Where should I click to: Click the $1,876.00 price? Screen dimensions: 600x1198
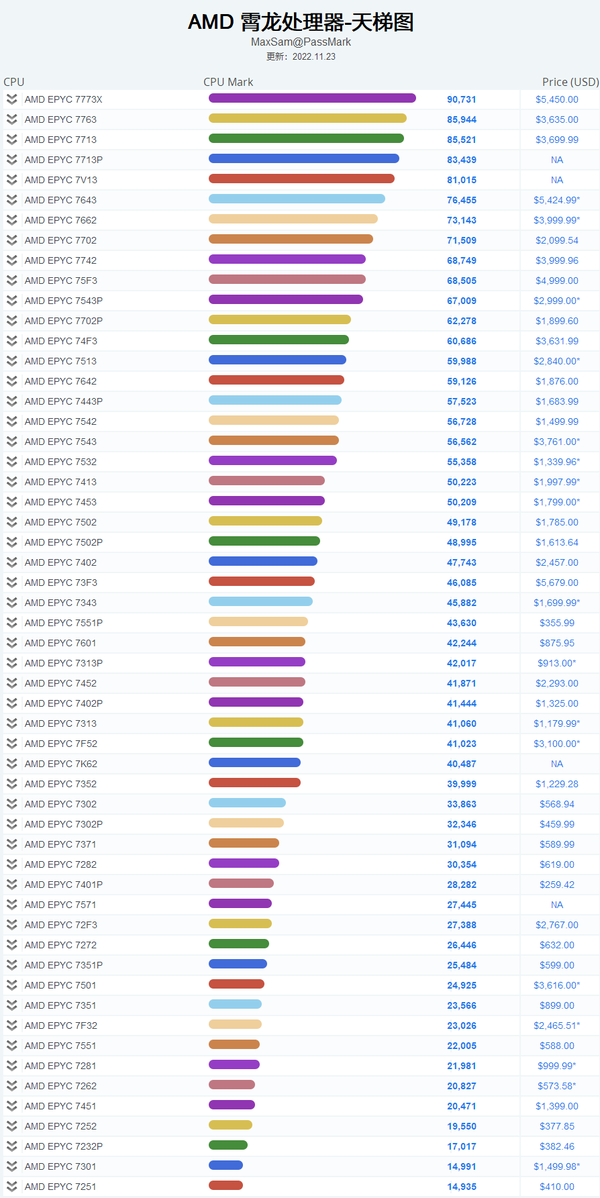[x=556, y=381]
